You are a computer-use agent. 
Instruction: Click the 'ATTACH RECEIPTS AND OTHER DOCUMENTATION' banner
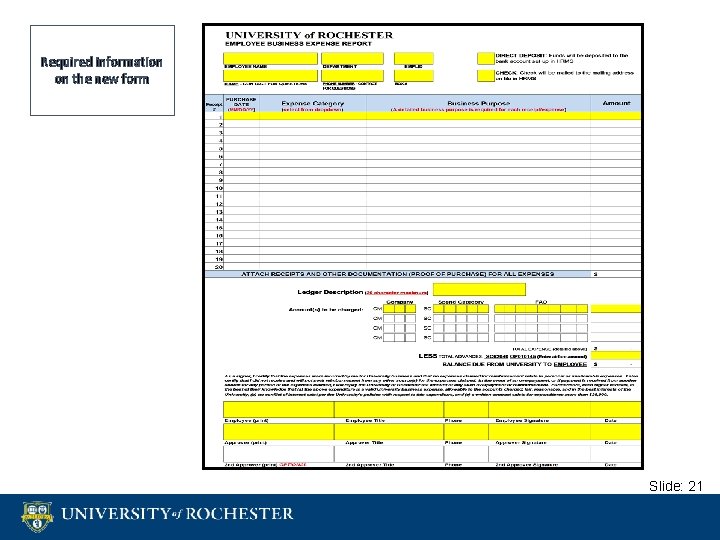(x=398, y=274)
